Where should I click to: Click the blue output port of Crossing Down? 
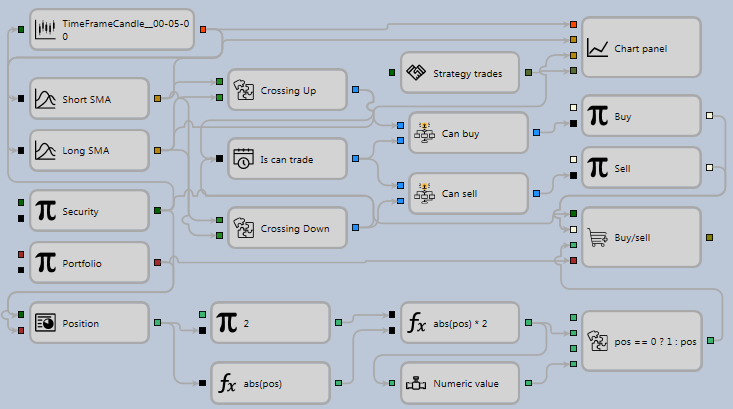pyautogui.click(x=356, y=228)
